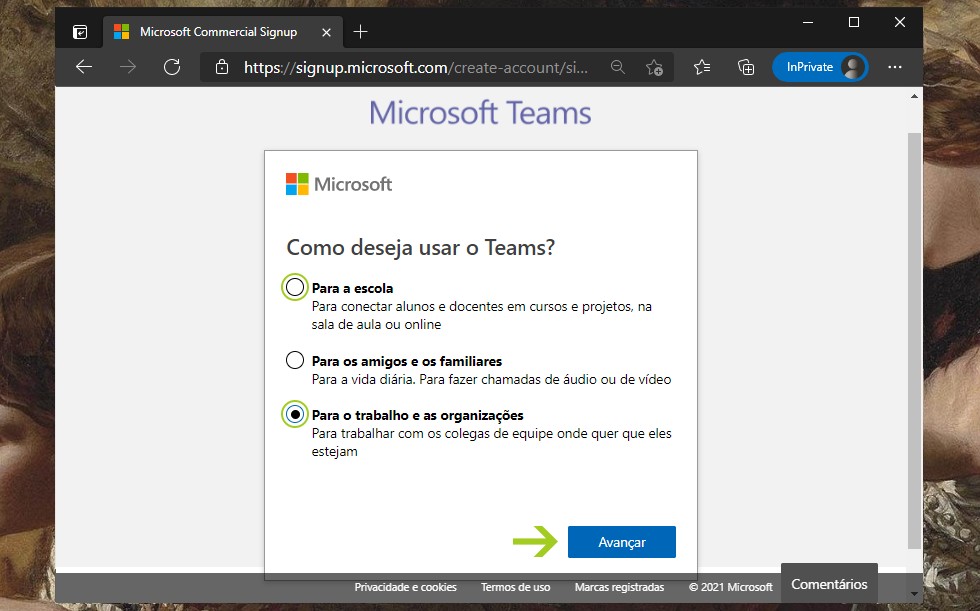The image size is (980, 611).
Task: Click the lock site information icon
Action: pos(222,67)
